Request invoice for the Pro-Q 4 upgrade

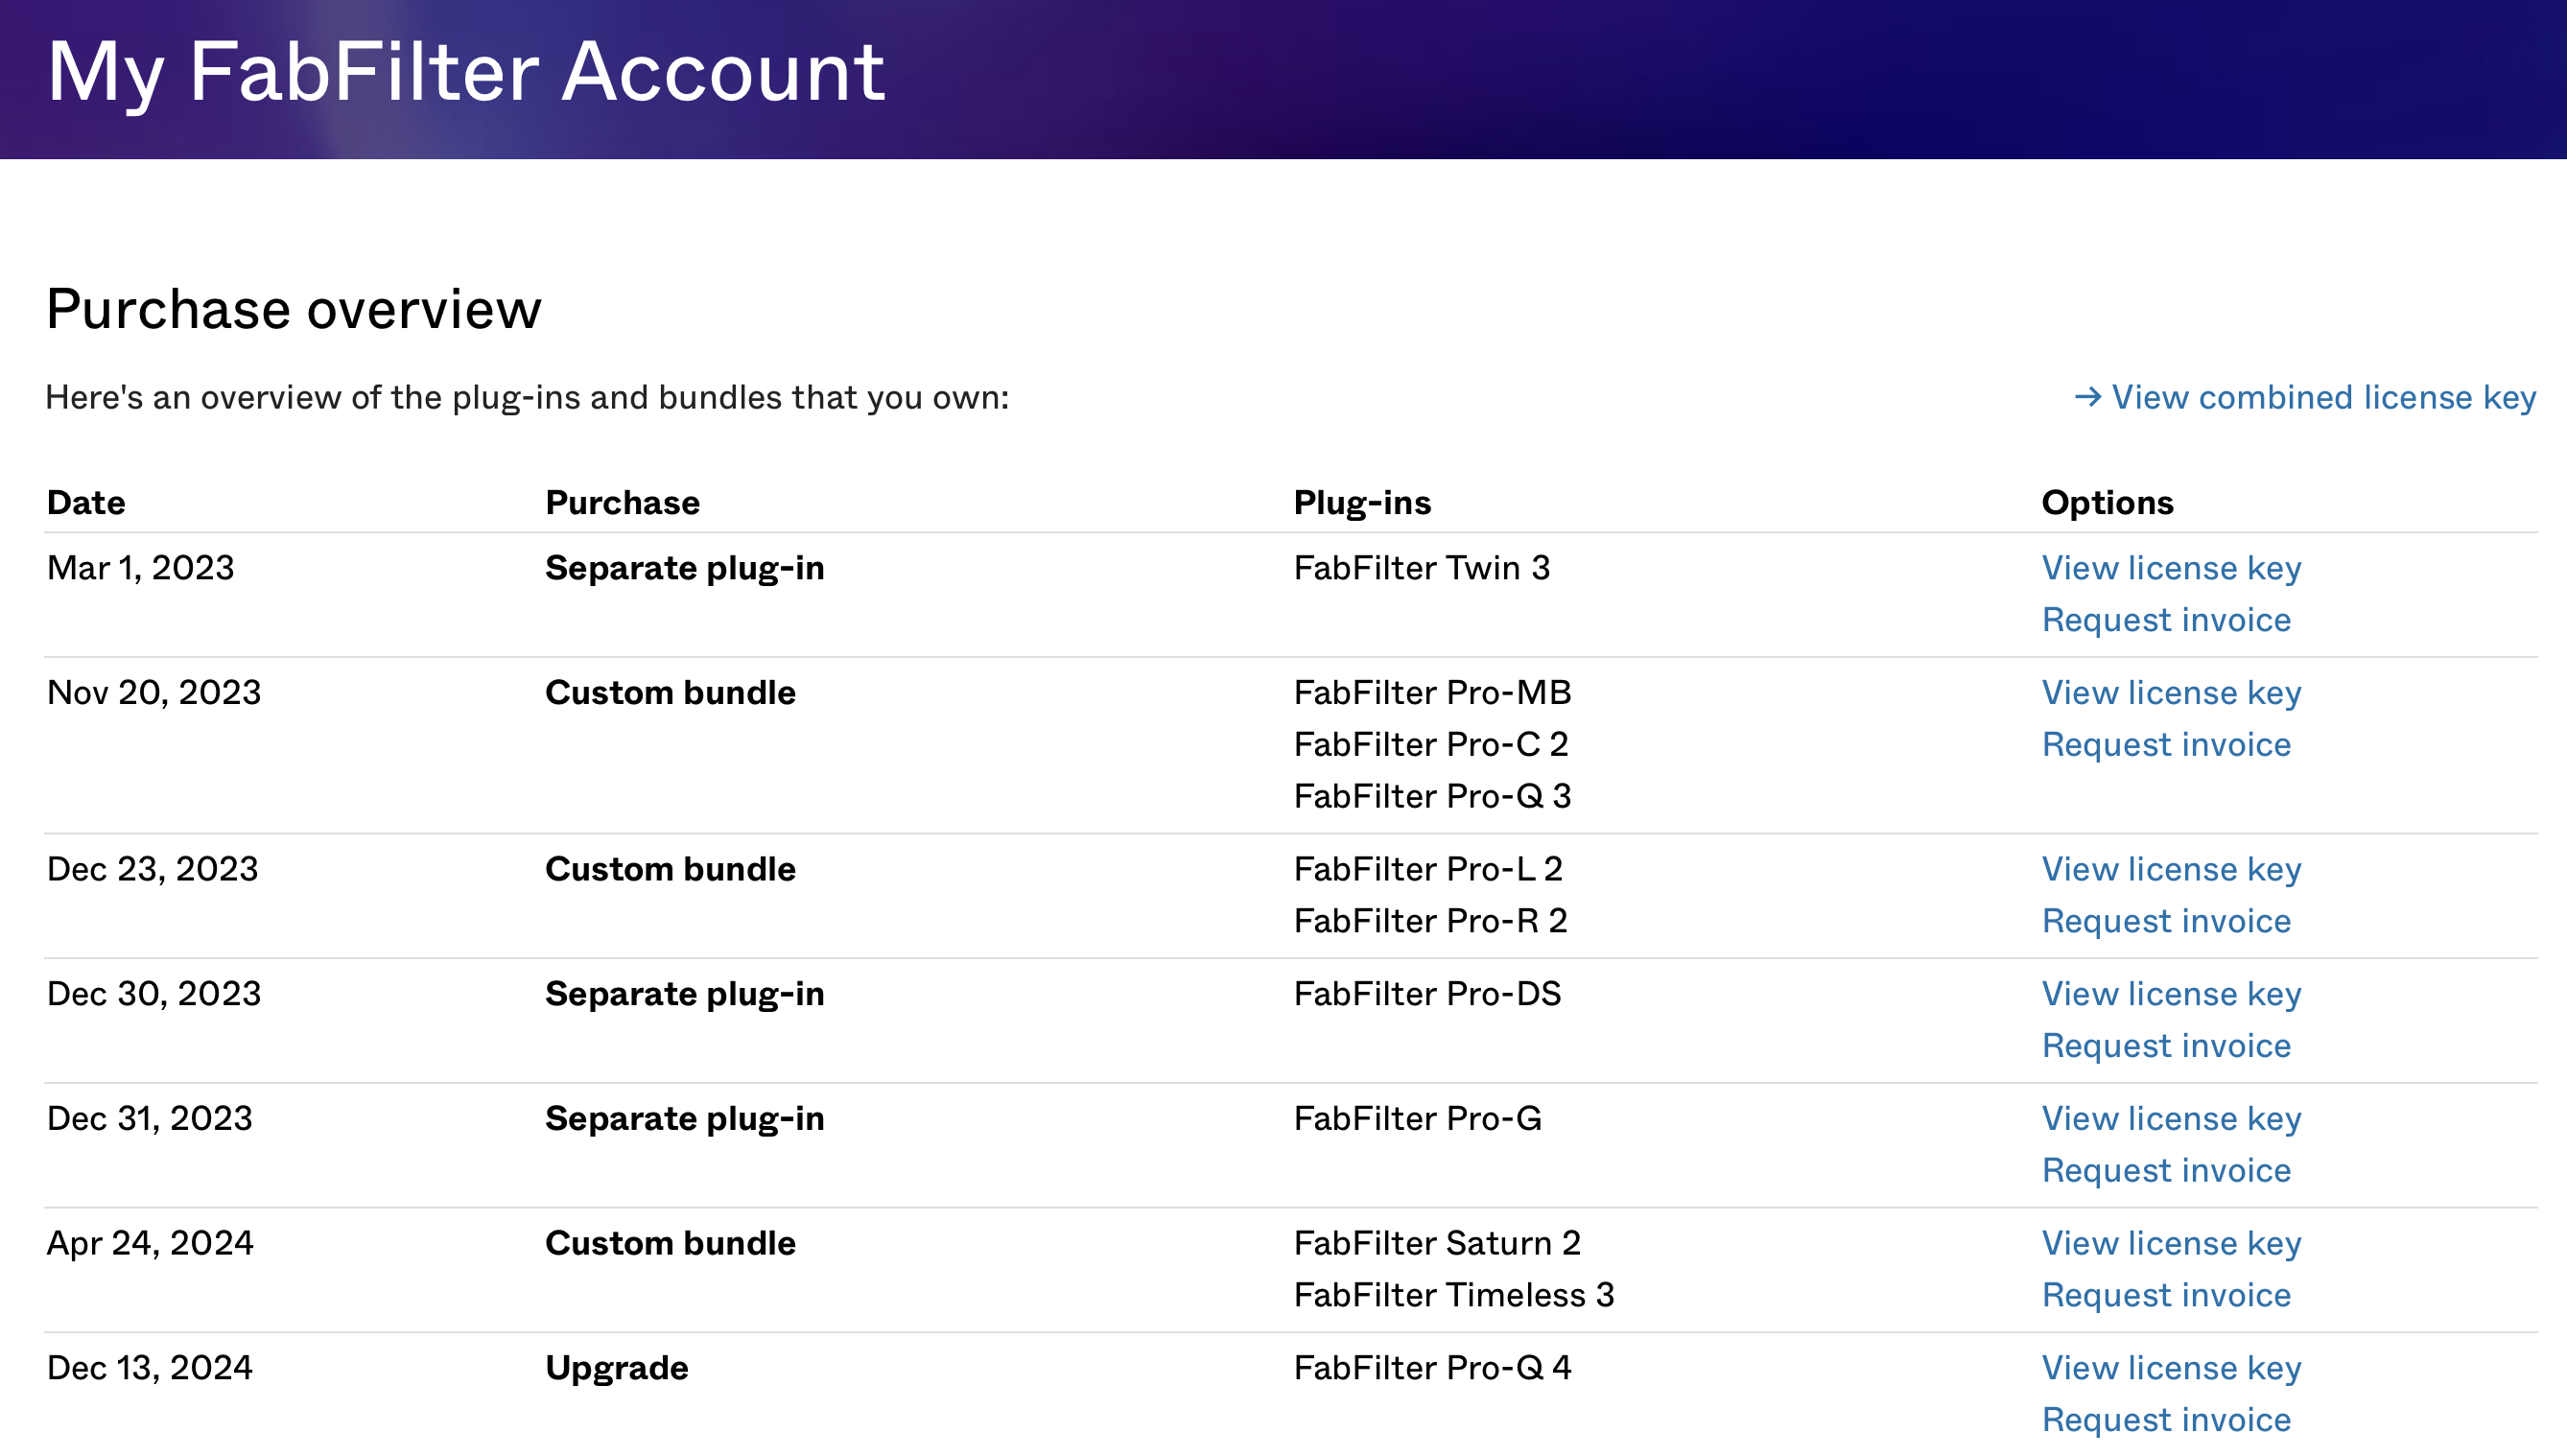pyautogui.click(x=2165, y=1420)
